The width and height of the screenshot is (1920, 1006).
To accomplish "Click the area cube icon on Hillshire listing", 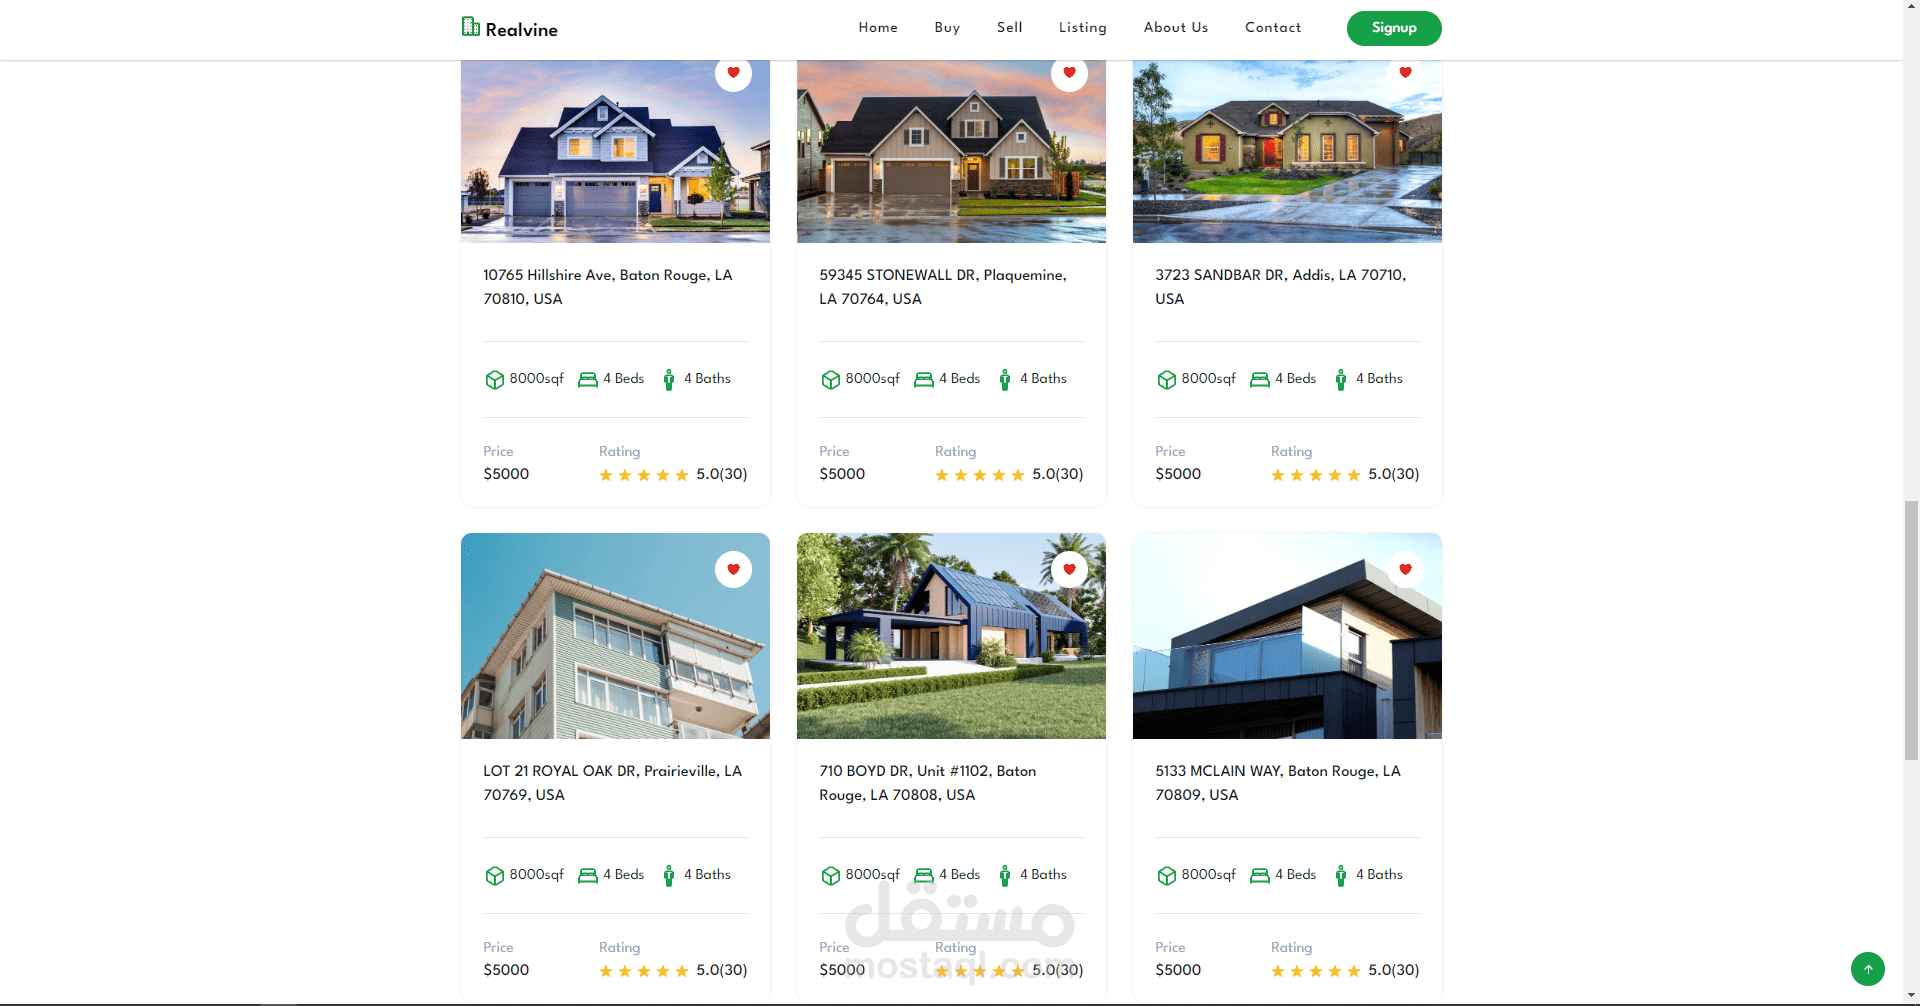I will point(494,380).
